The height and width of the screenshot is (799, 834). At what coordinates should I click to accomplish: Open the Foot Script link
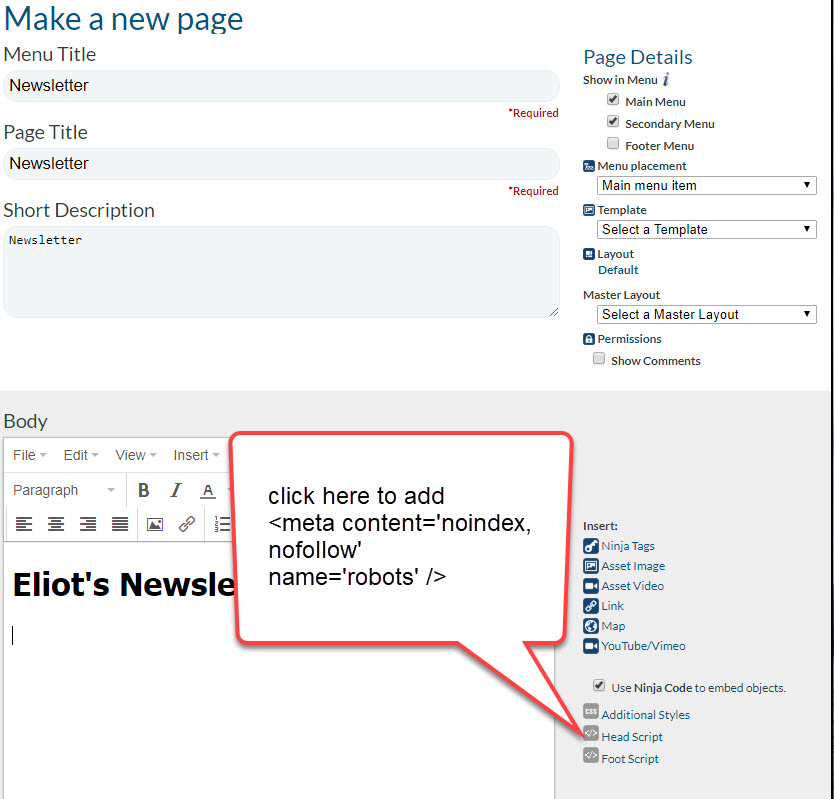(630, 759)
